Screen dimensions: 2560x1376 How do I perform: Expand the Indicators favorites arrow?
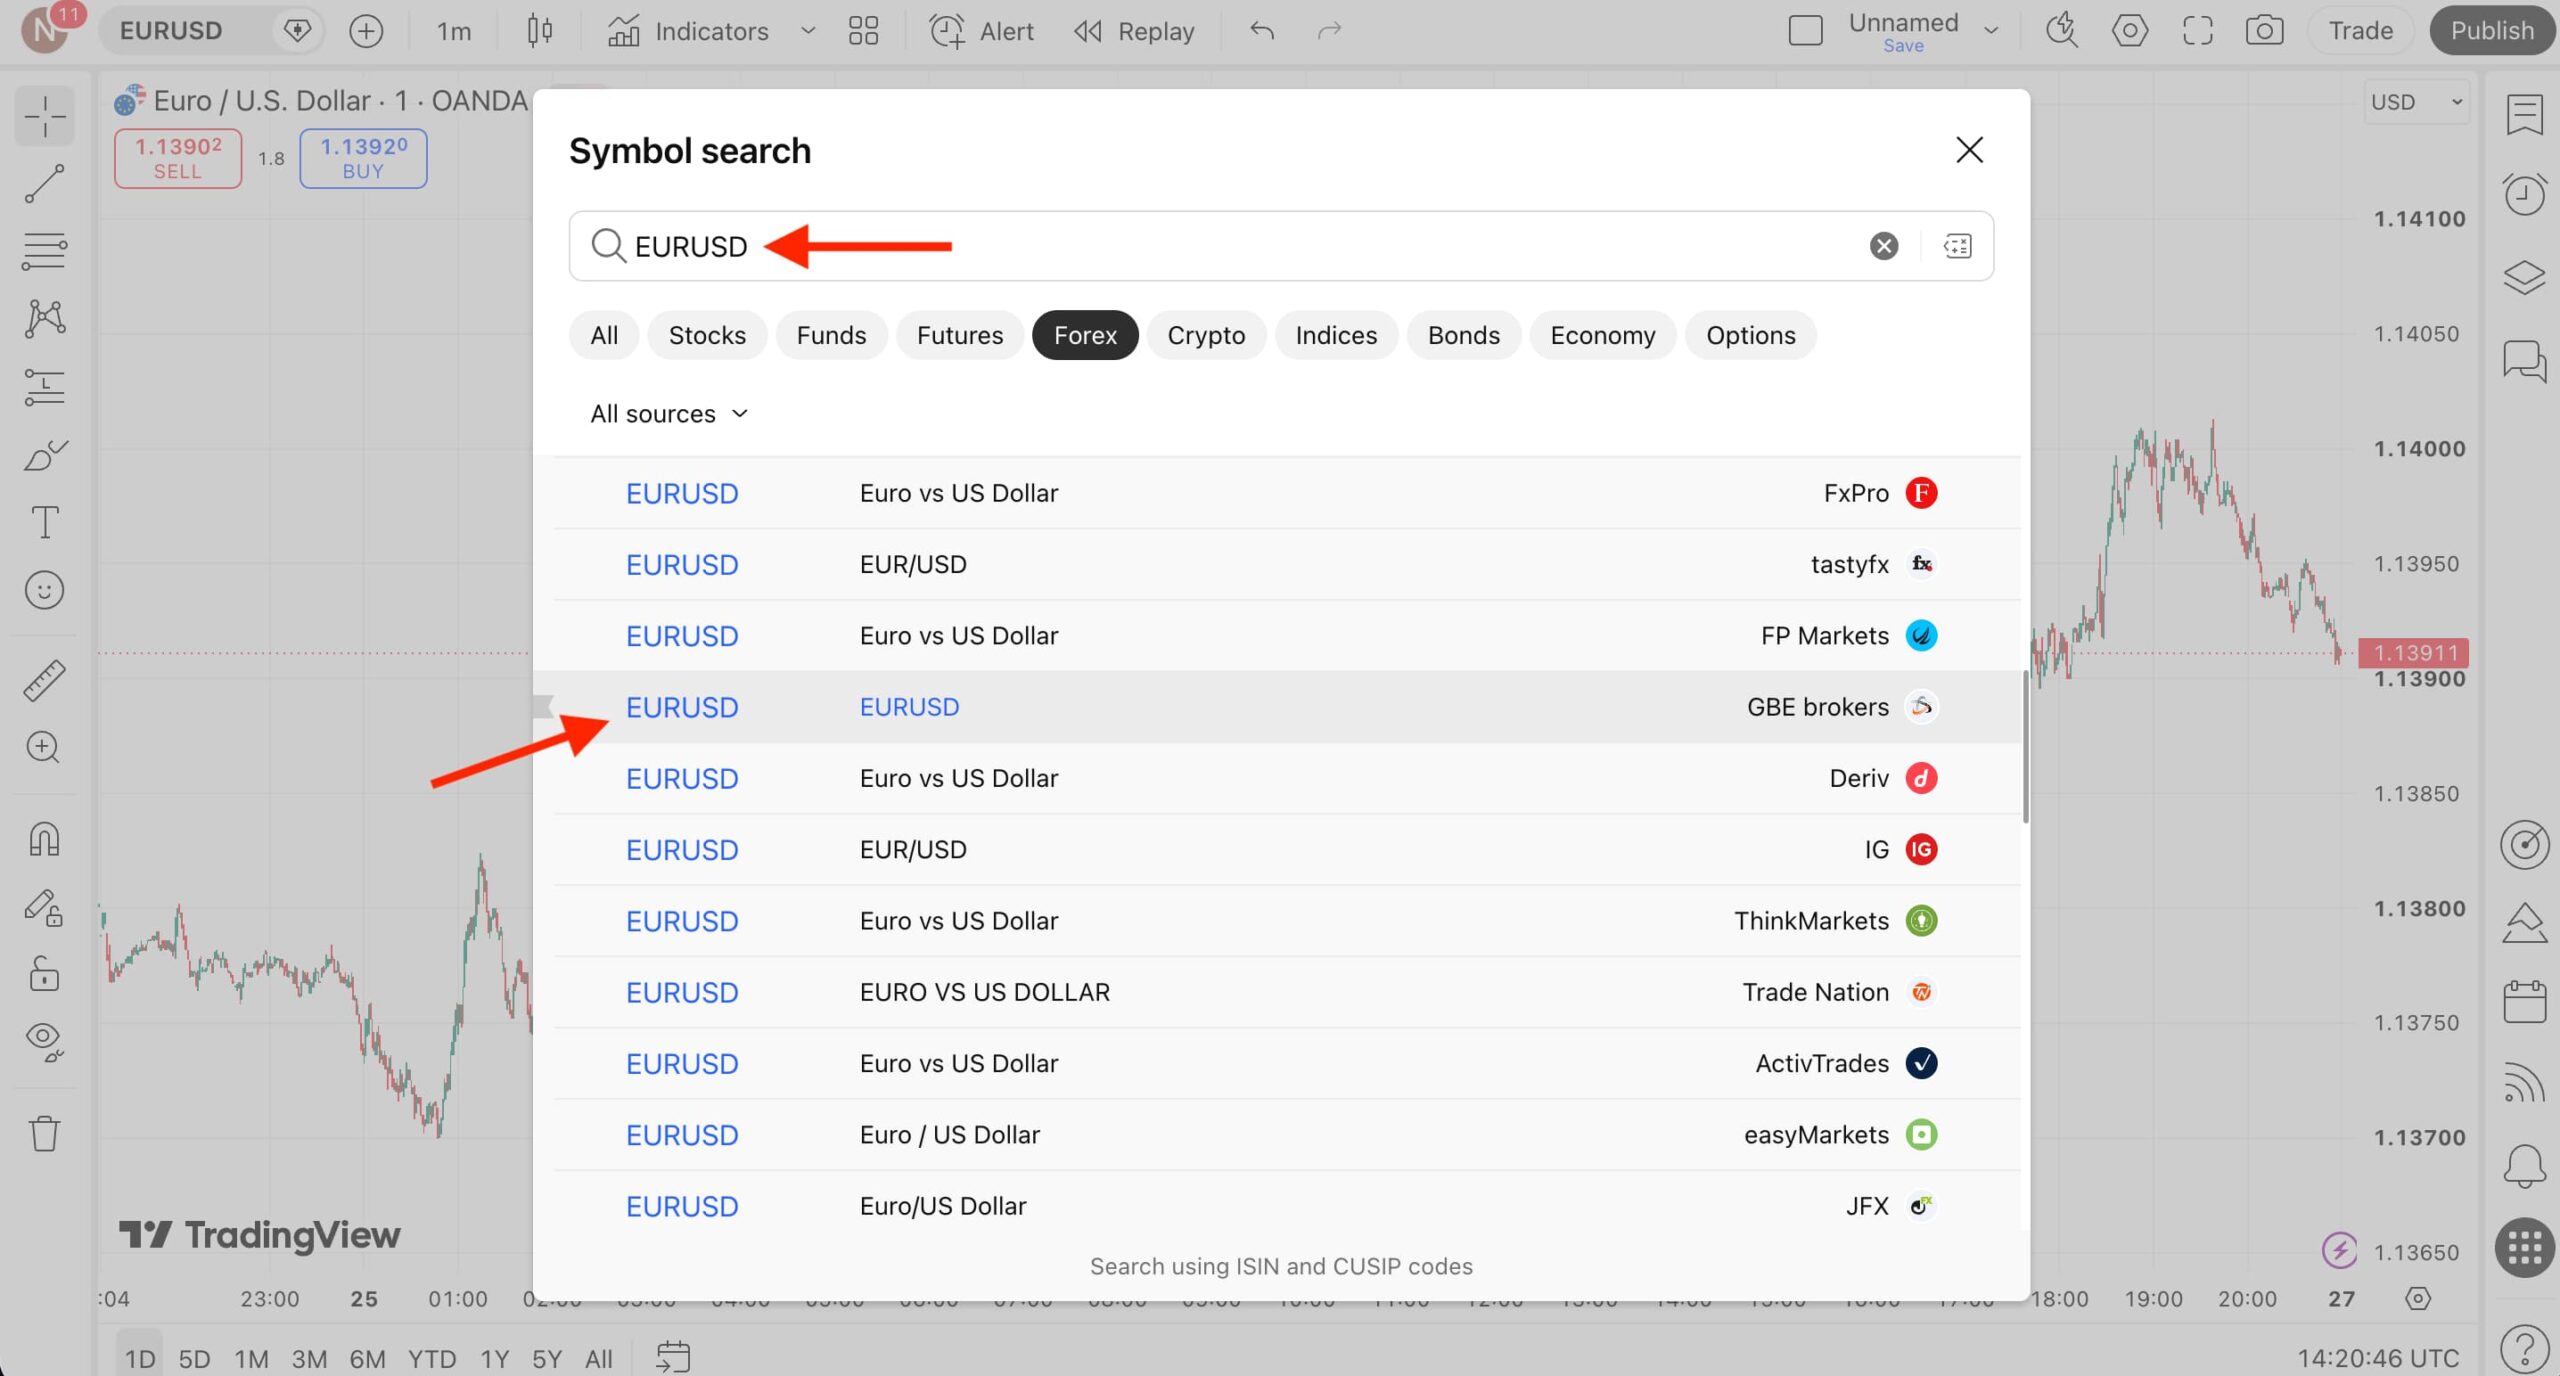pyautogui.click(x=808, y=31)
